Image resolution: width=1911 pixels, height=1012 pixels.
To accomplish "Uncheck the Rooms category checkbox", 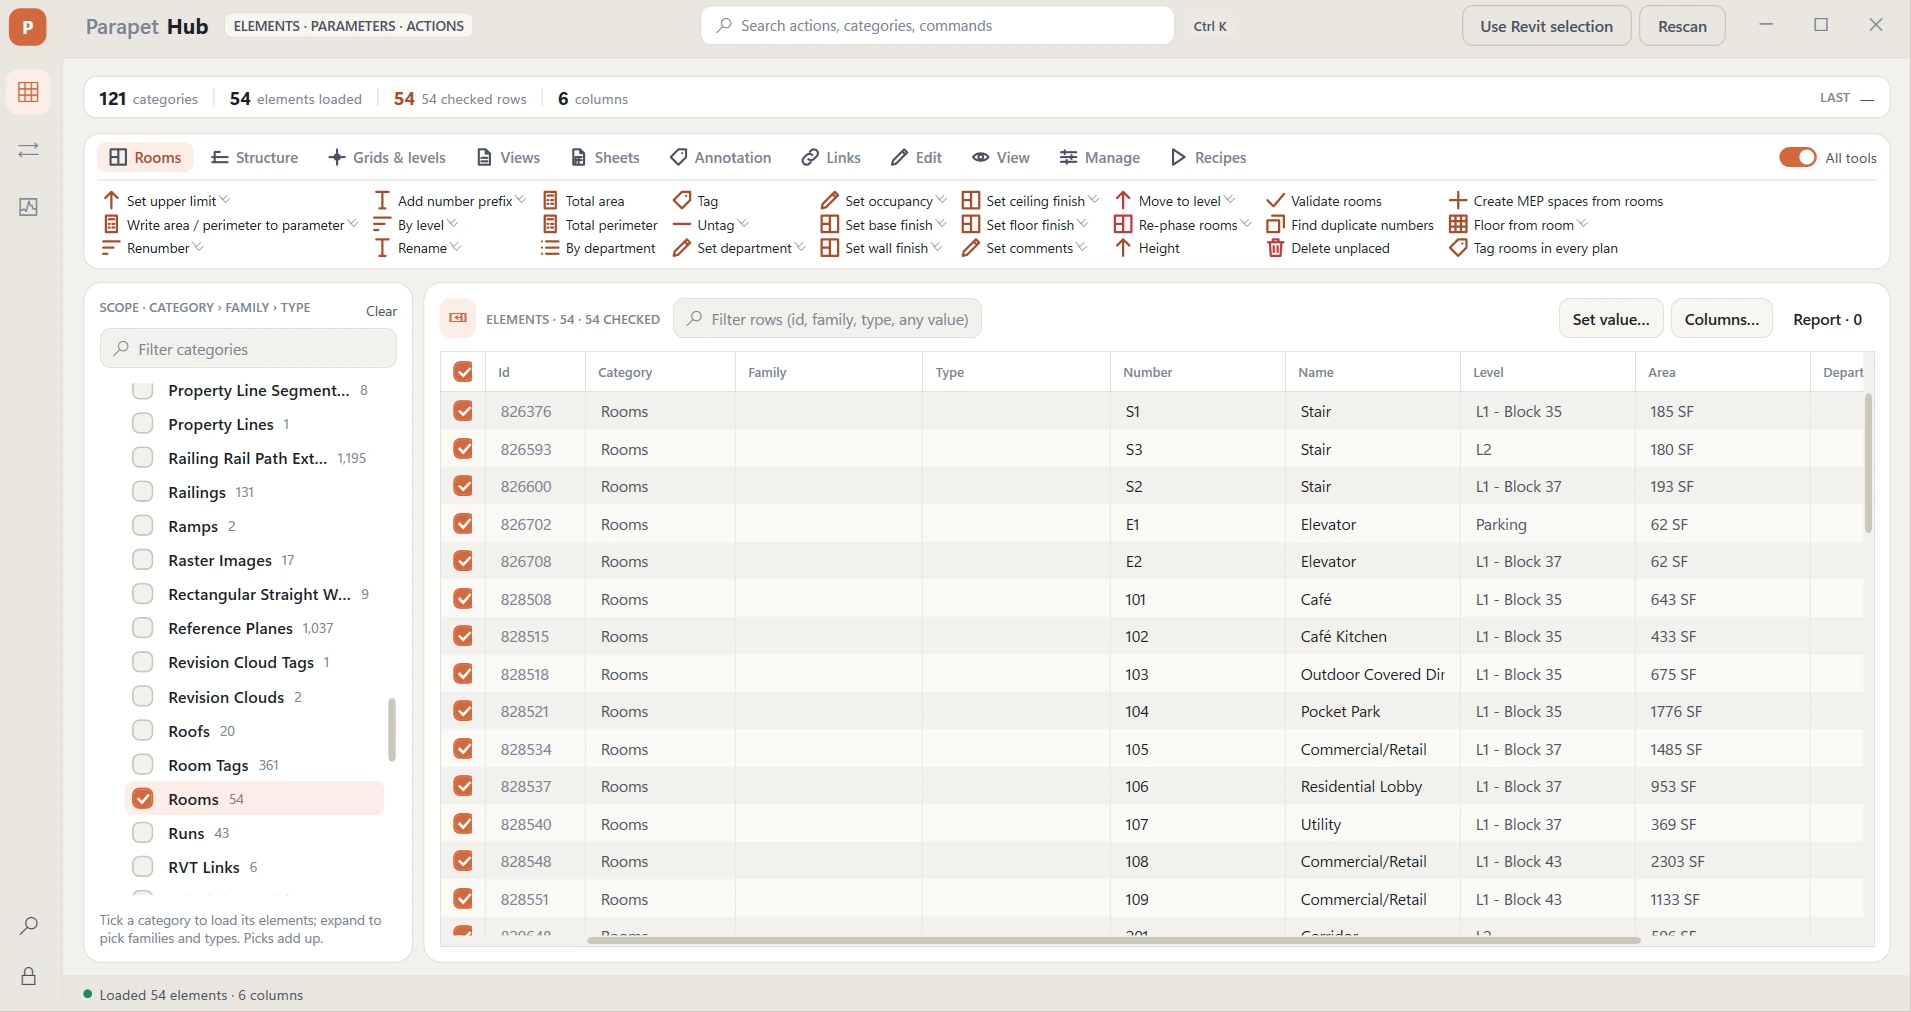I will click(143, 799).
